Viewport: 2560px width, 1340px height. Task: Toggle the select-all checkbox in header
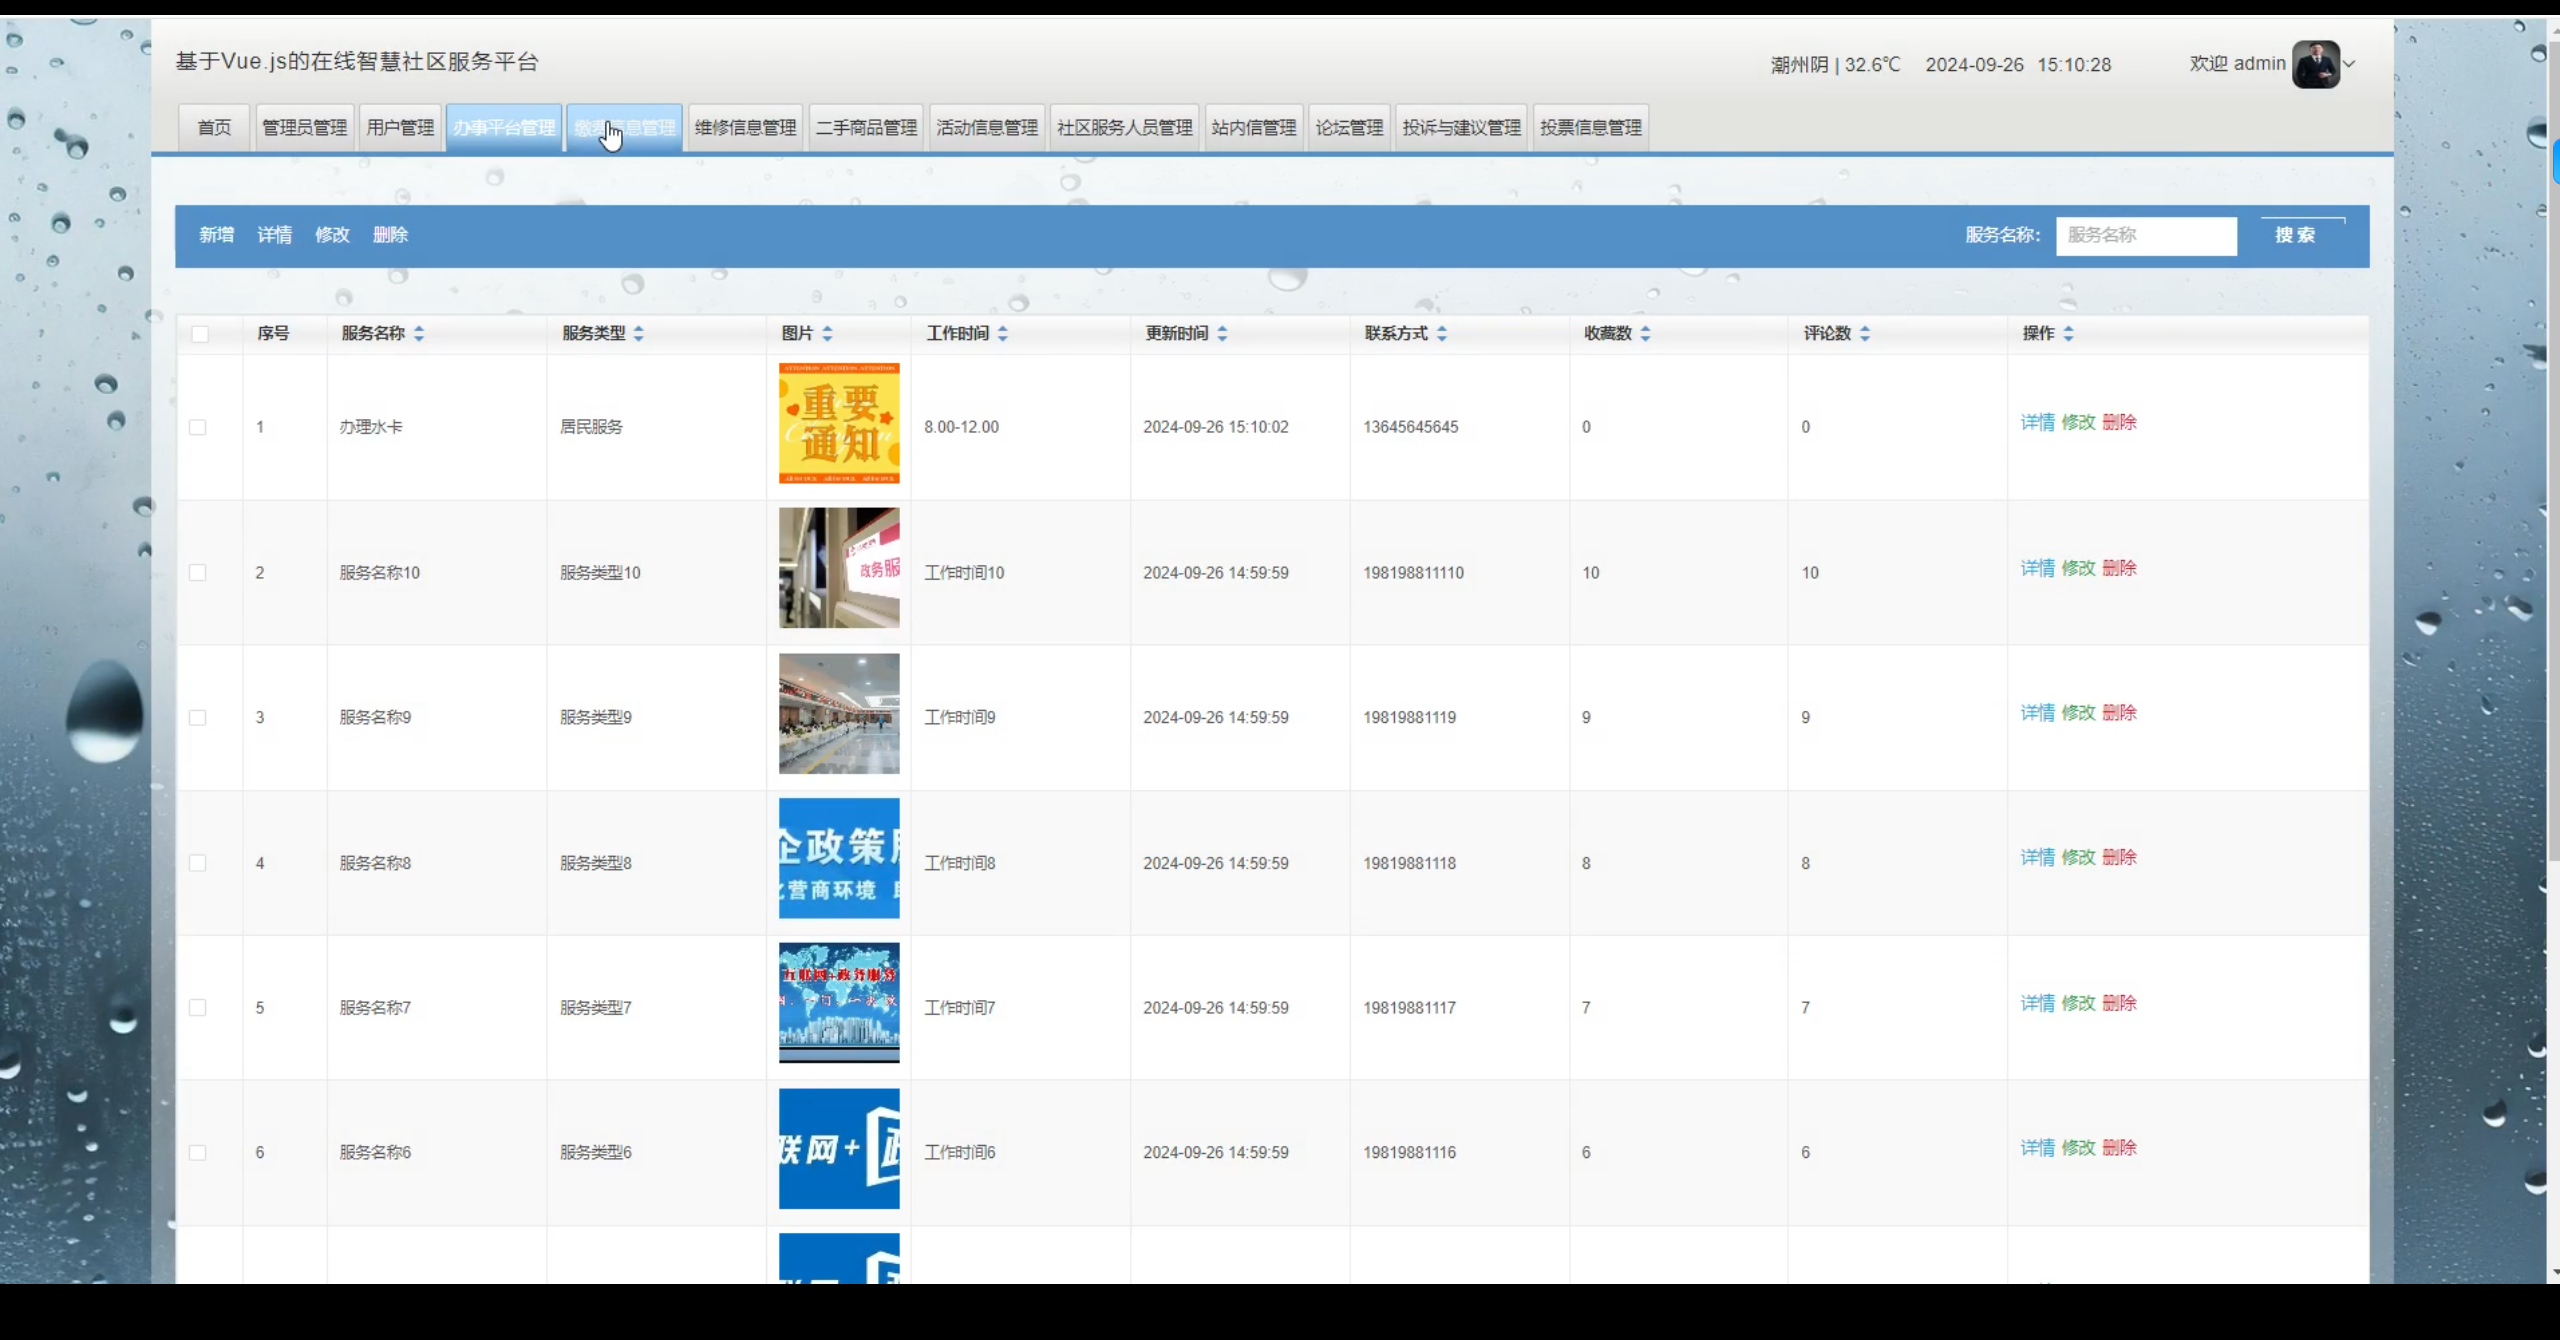point(202,333)
